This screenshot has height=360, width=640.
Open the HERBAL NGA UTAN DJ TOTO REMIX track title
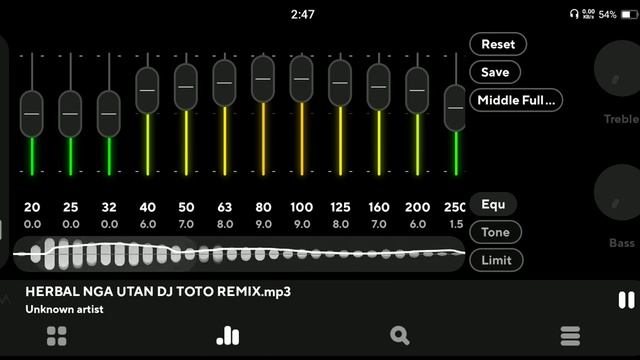[x=158, y=292]
